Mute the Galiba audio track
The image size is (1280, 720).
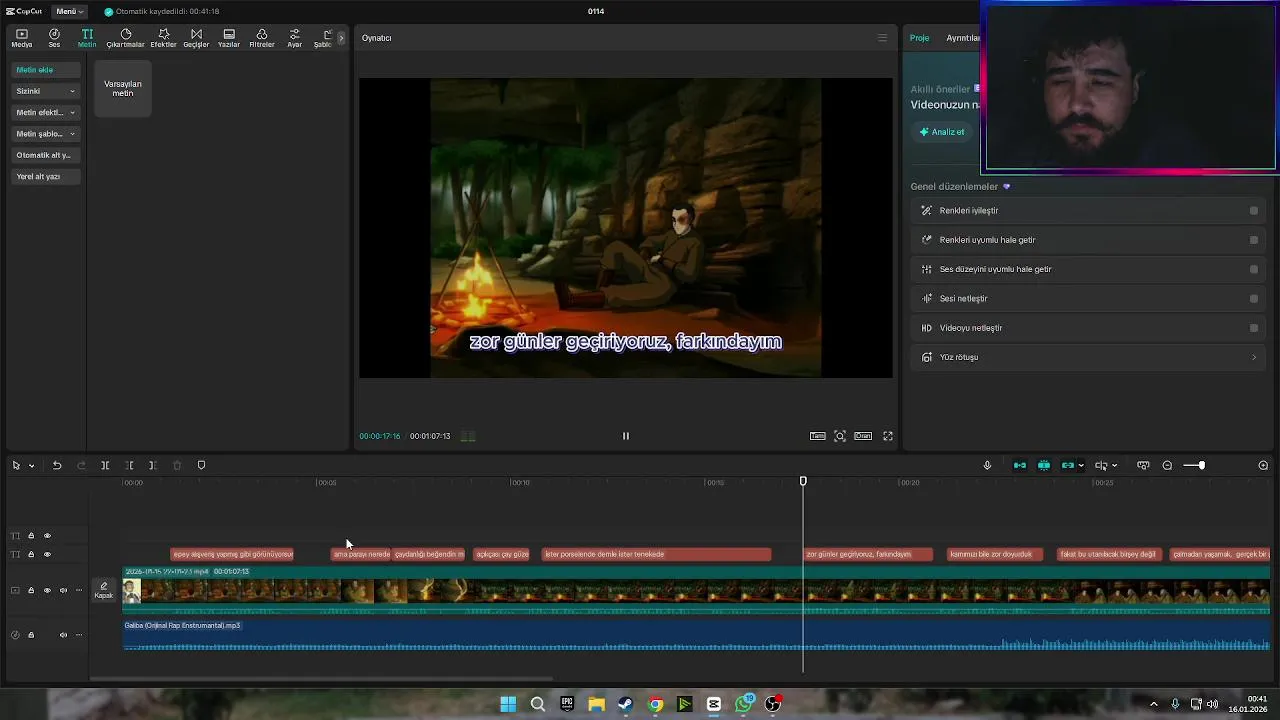click(x=63, y=635)
